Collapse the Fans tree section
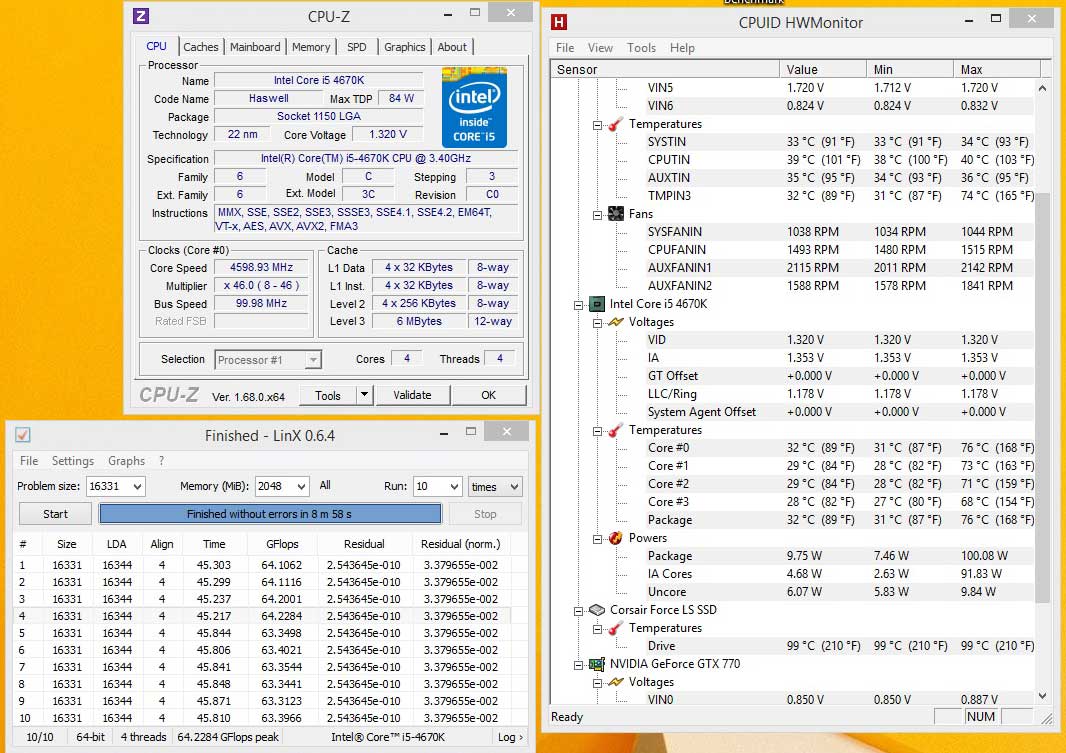Screen dimensions: 1066x753 tap(598, 214)
